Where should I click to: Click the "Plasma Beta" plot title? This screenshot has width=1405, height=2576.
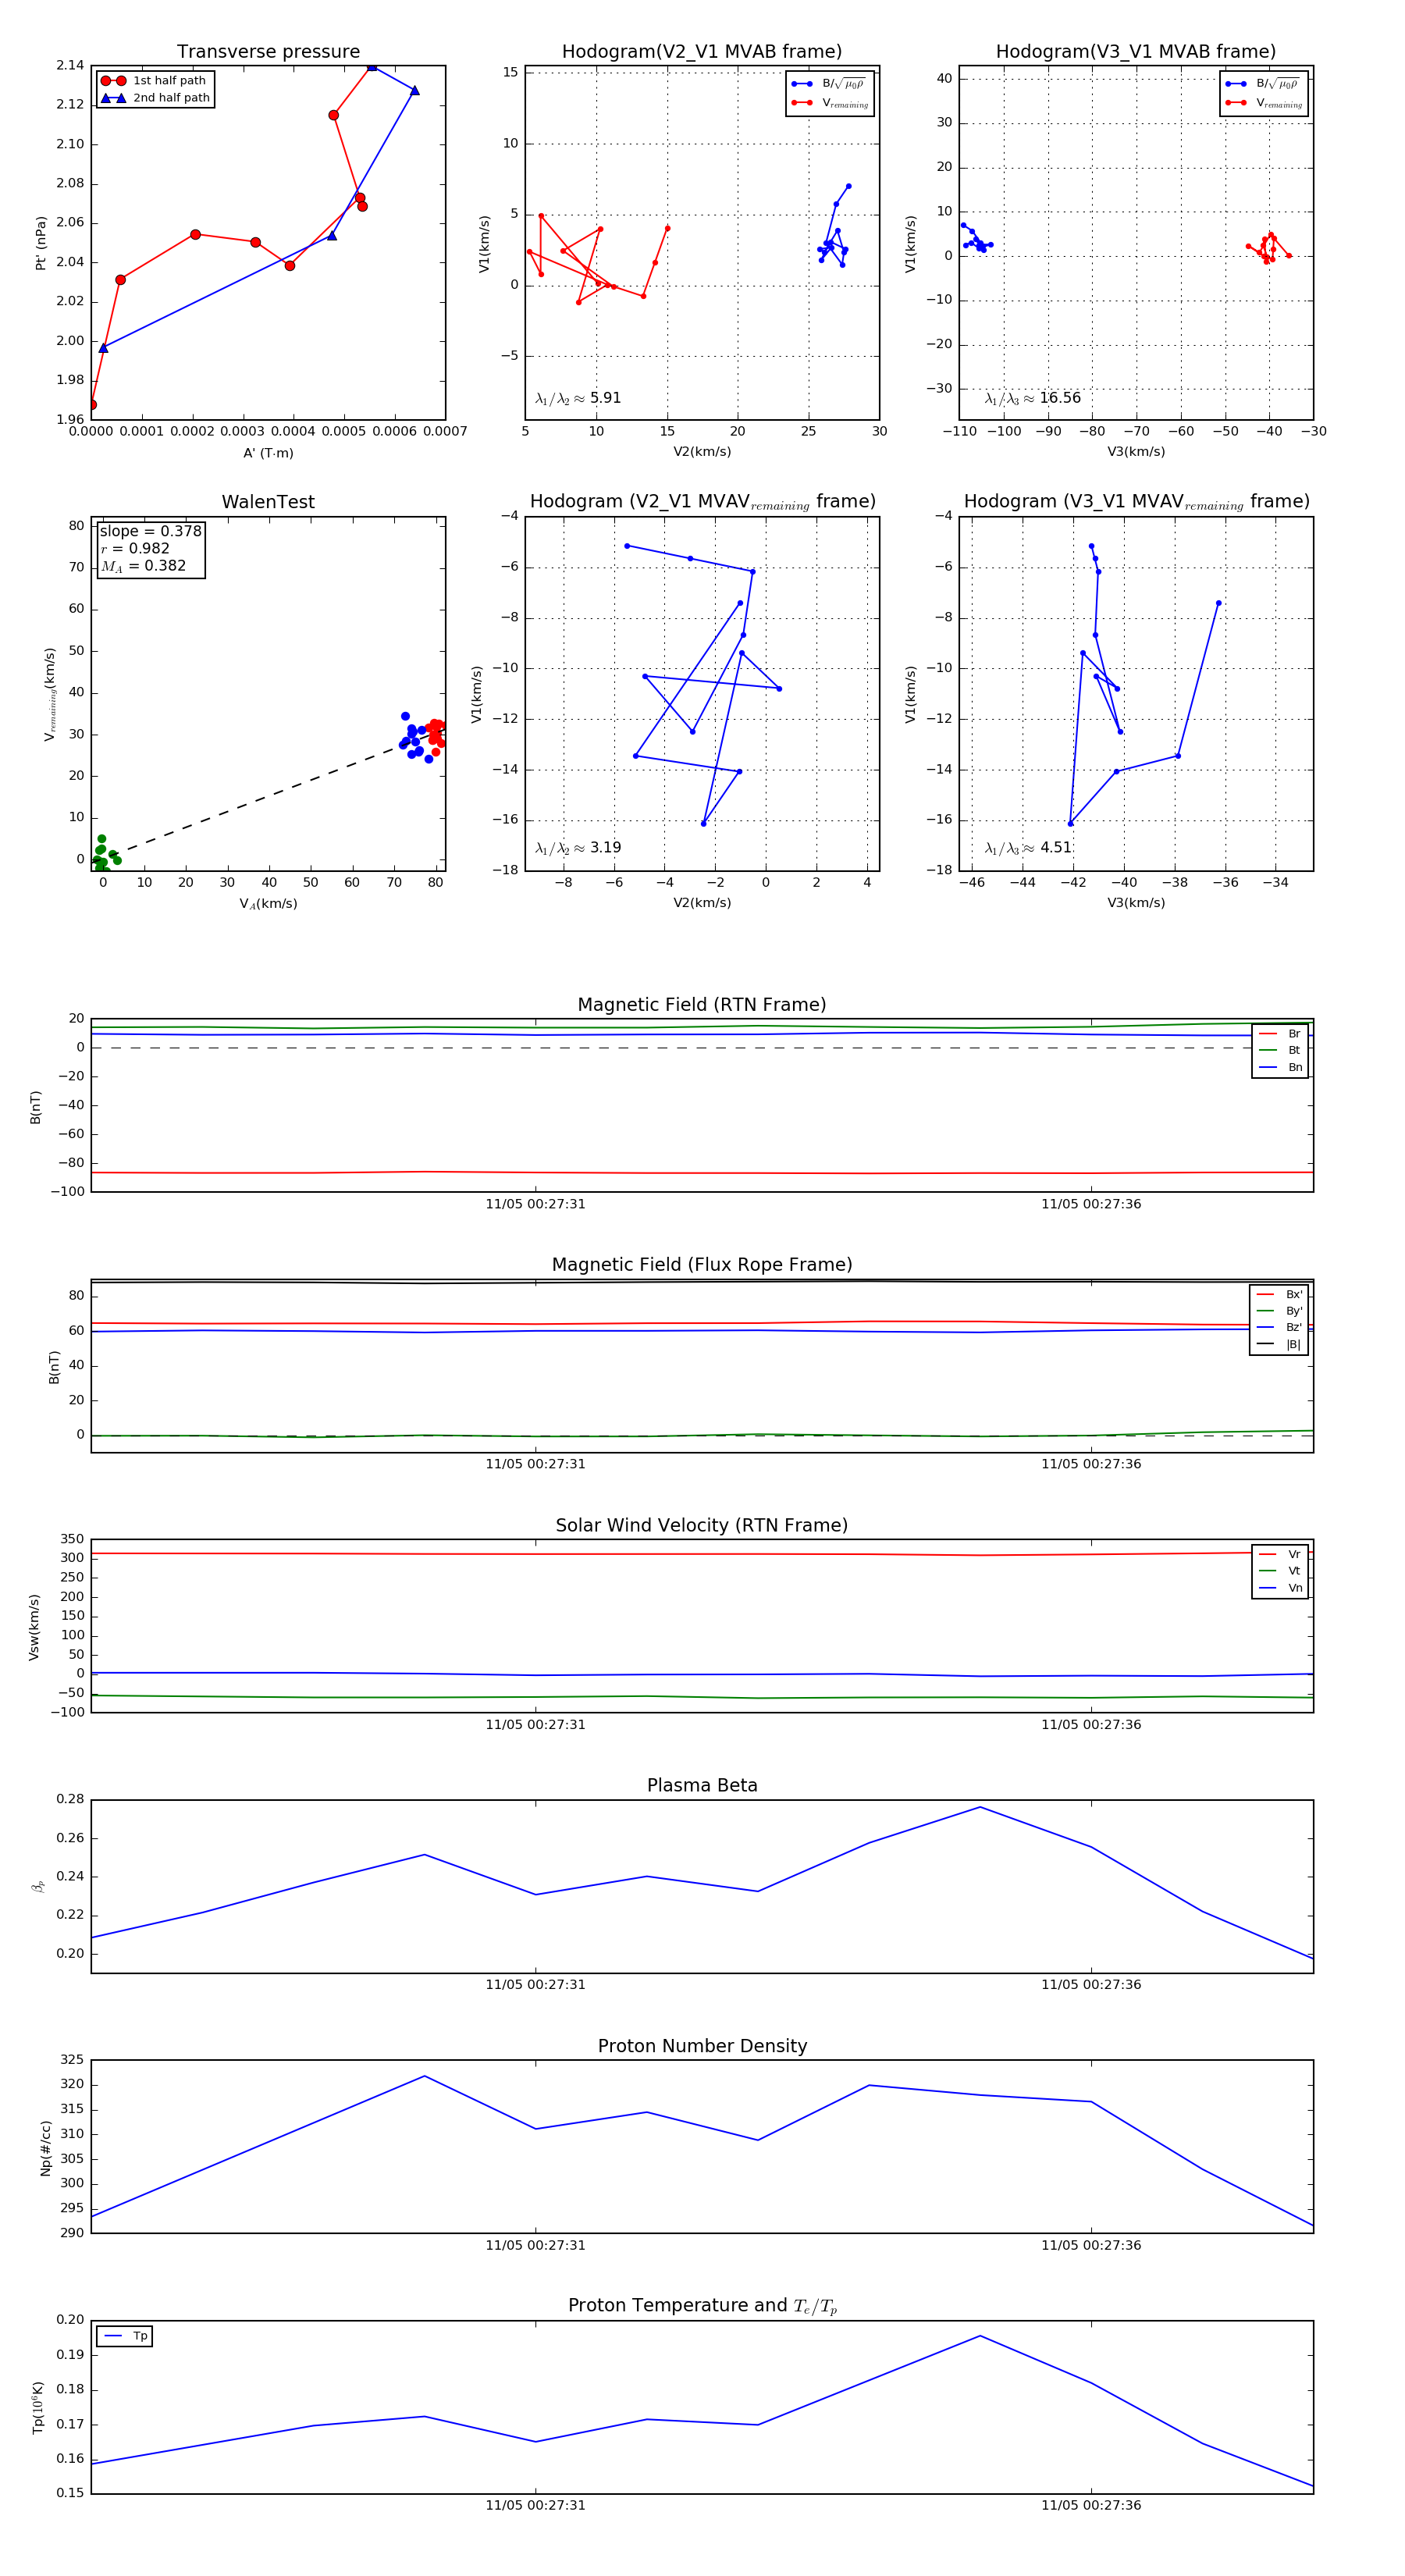702,1786
